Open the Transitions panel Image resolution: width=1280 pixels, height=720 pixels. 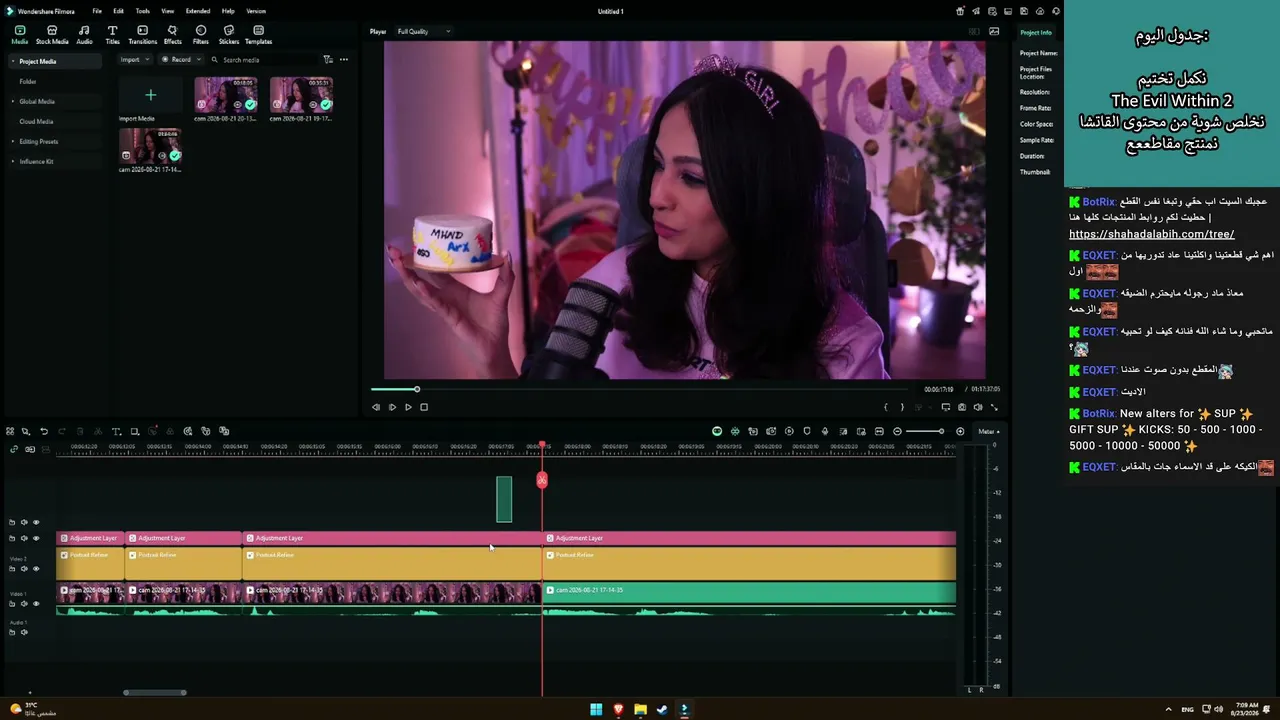tap(142, 35)
